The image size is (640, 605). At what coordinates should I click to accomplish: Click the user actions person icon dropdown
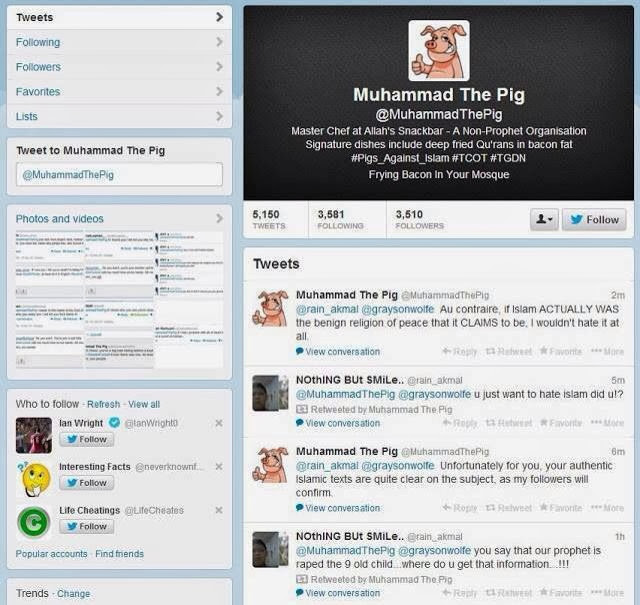544,219
